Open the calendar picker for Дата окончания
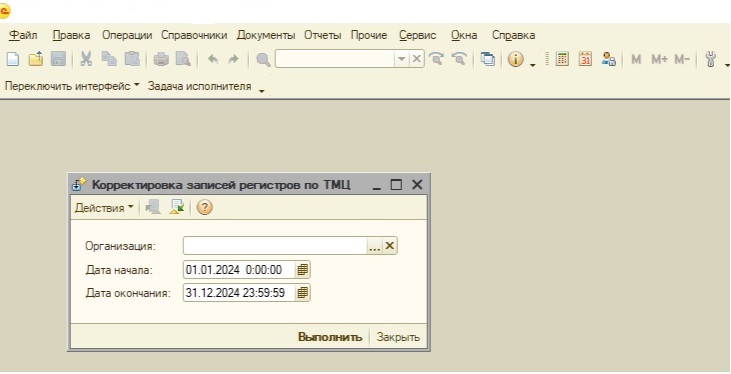The width and height of the screenshot is (731, 374). tap(303, 293)
